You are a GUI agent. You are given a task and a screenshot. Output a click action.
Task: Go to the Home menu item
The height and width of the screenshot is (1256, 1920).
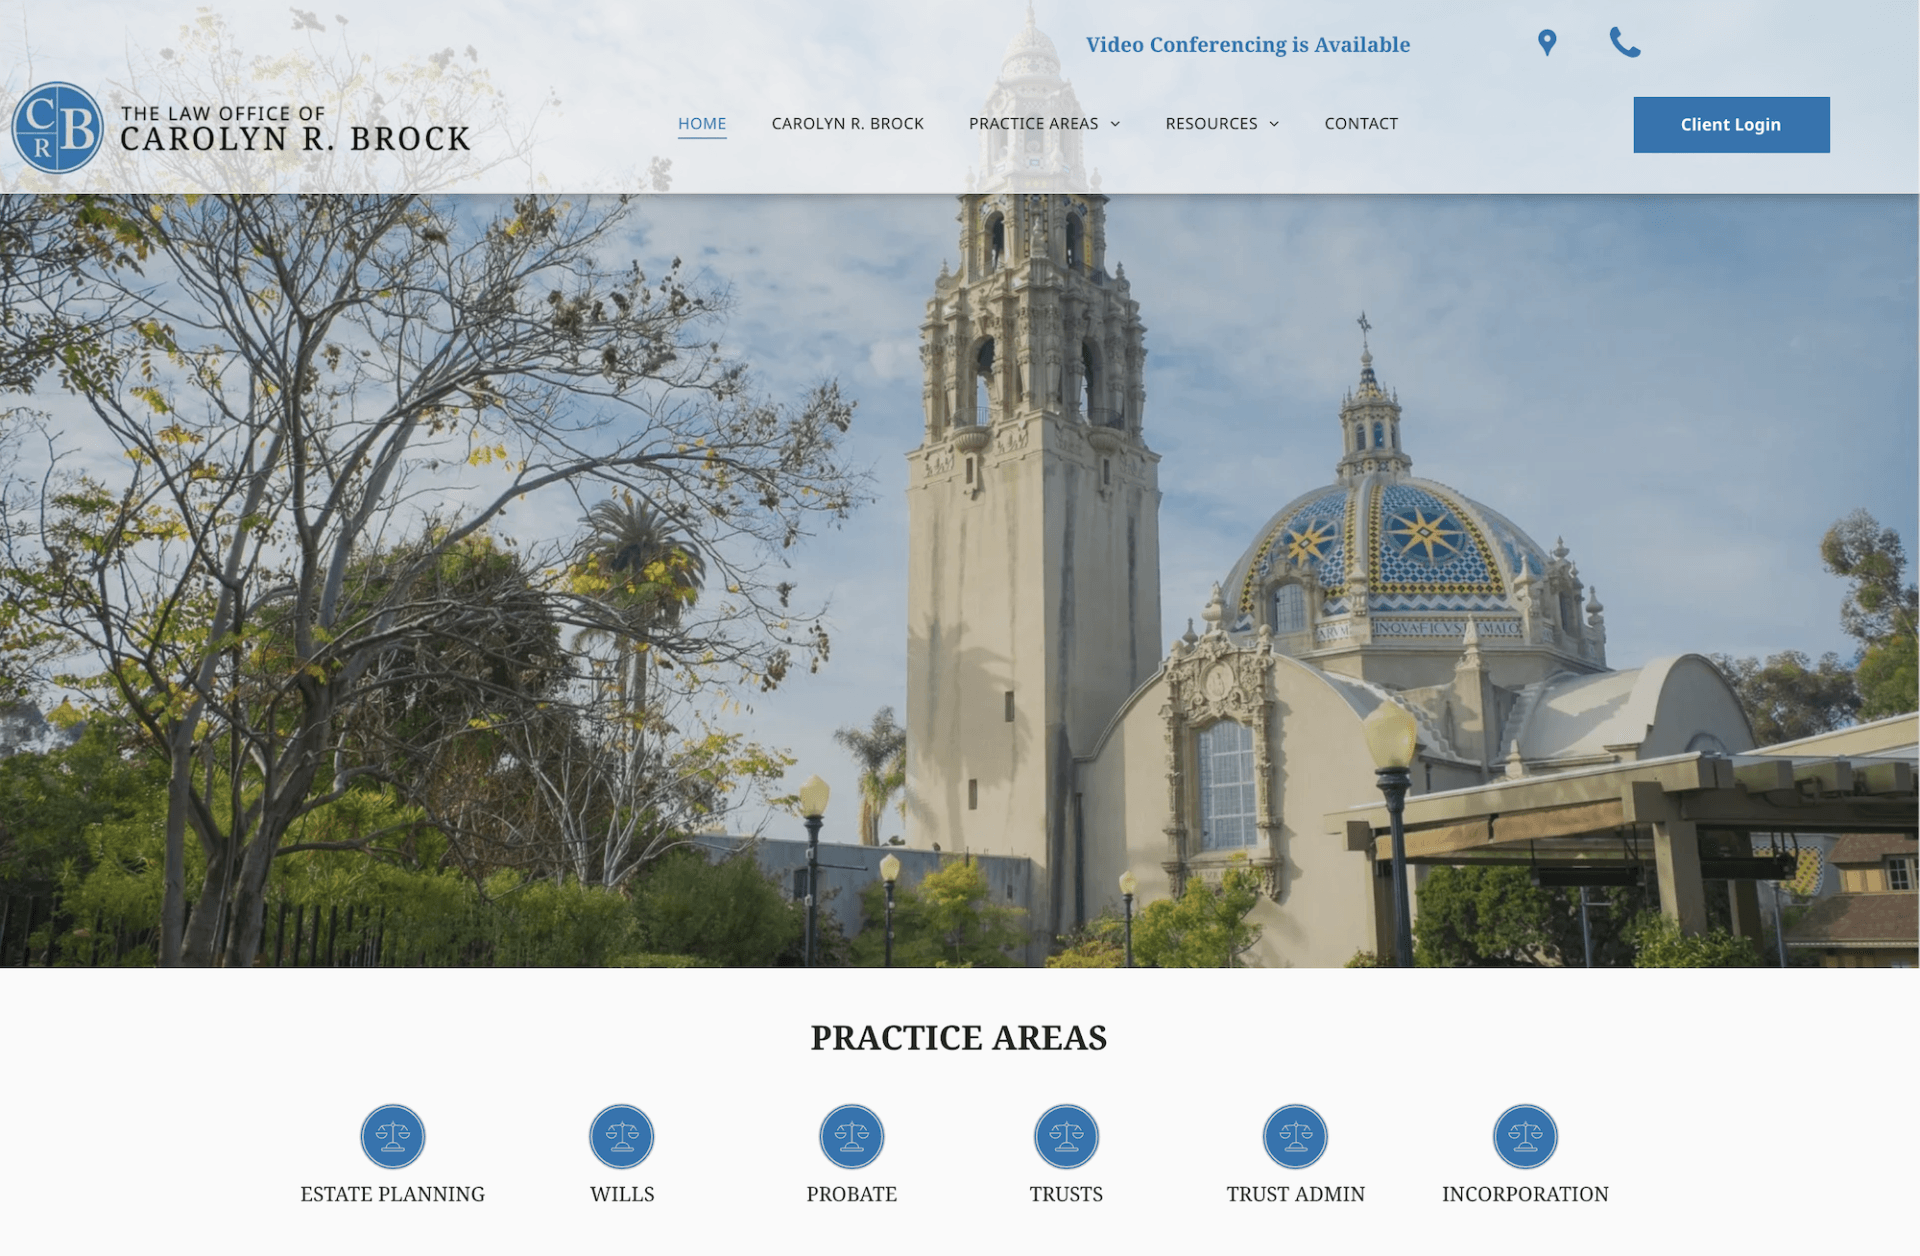coord(702,124)
